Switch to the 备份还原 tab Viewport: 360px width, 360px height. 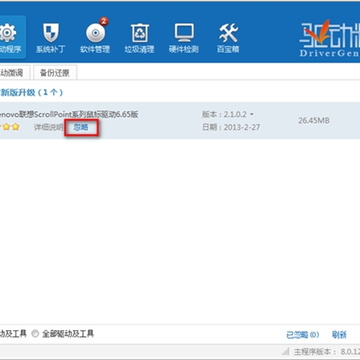(x=55, y=73)
